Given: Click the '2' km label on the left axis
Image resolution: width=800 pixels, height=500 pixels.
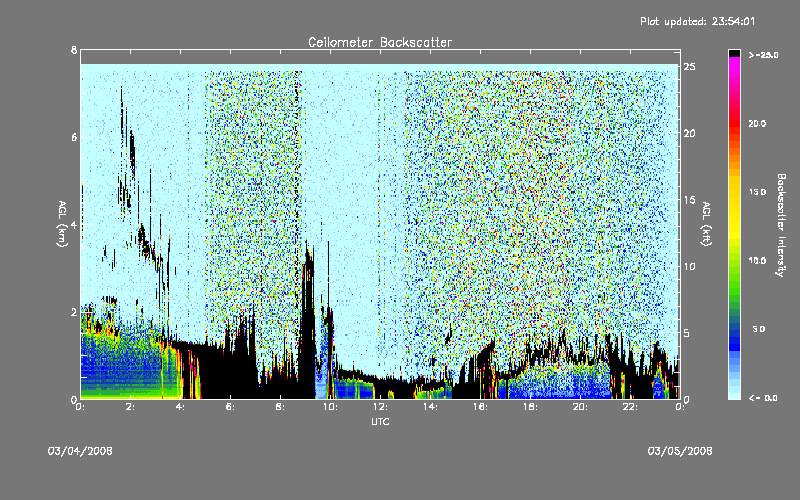Looking at the screenshot, I should [74, 312].
